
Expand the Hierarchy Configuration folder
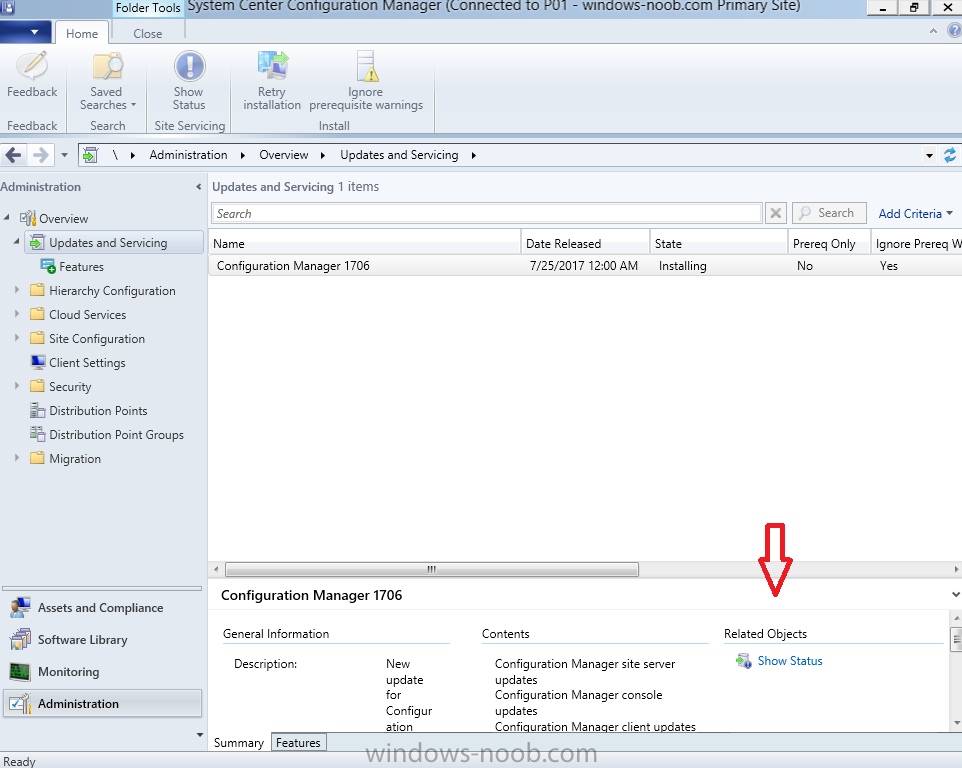coord(17,290)
